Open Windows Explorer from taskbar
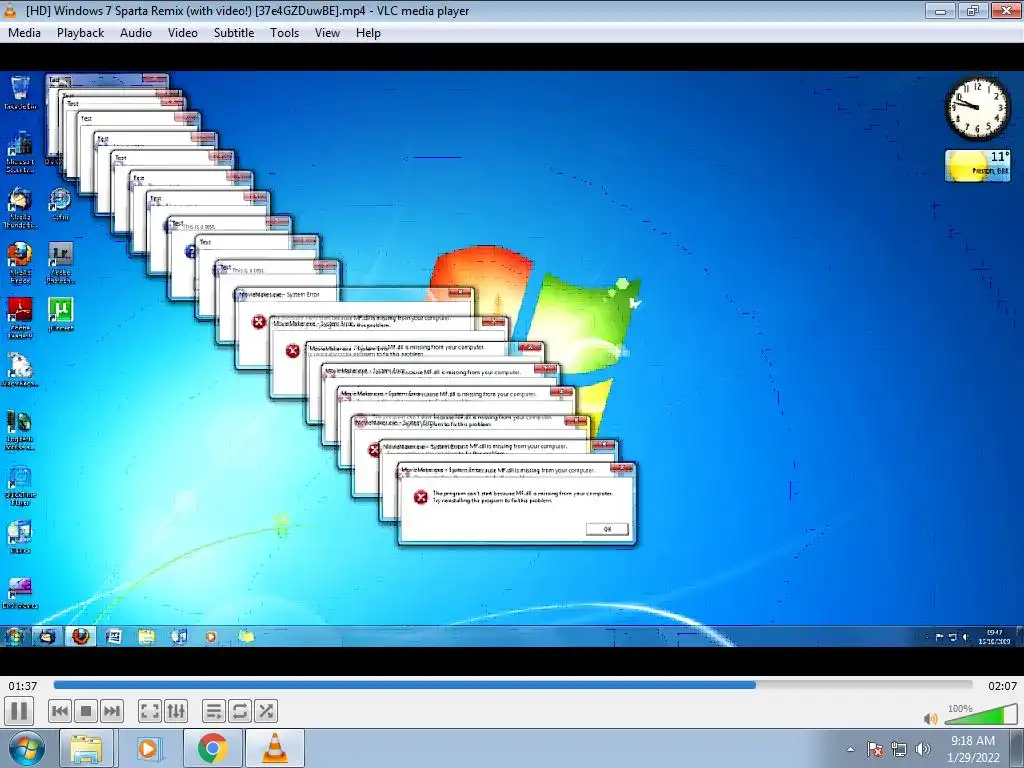 pyautogui.click(x=86, y=748)
